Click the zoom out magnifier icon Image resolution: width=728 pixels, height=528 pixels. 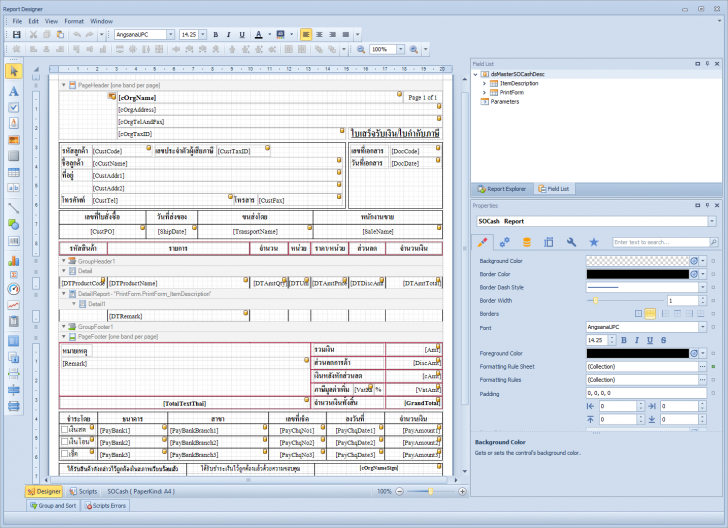(x=360, y=49)
